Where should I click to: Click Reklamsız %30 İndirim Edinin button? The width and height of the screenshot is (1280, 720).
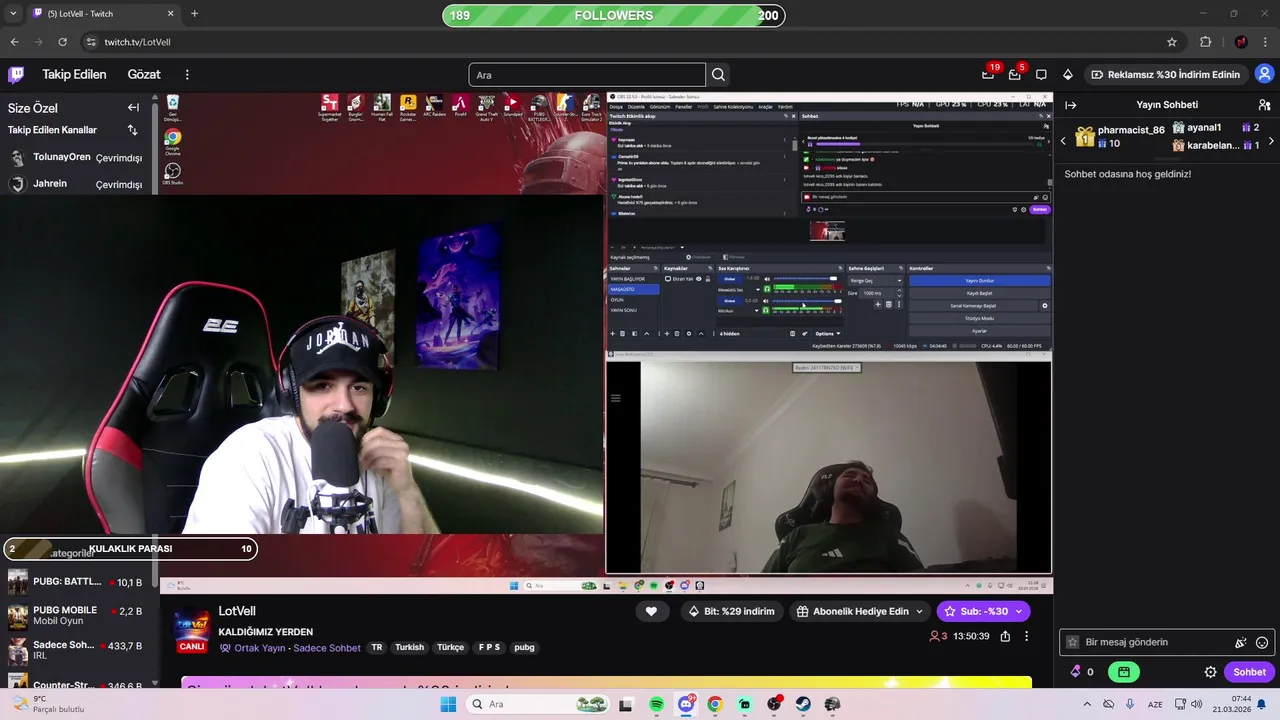click(1165, 74)
